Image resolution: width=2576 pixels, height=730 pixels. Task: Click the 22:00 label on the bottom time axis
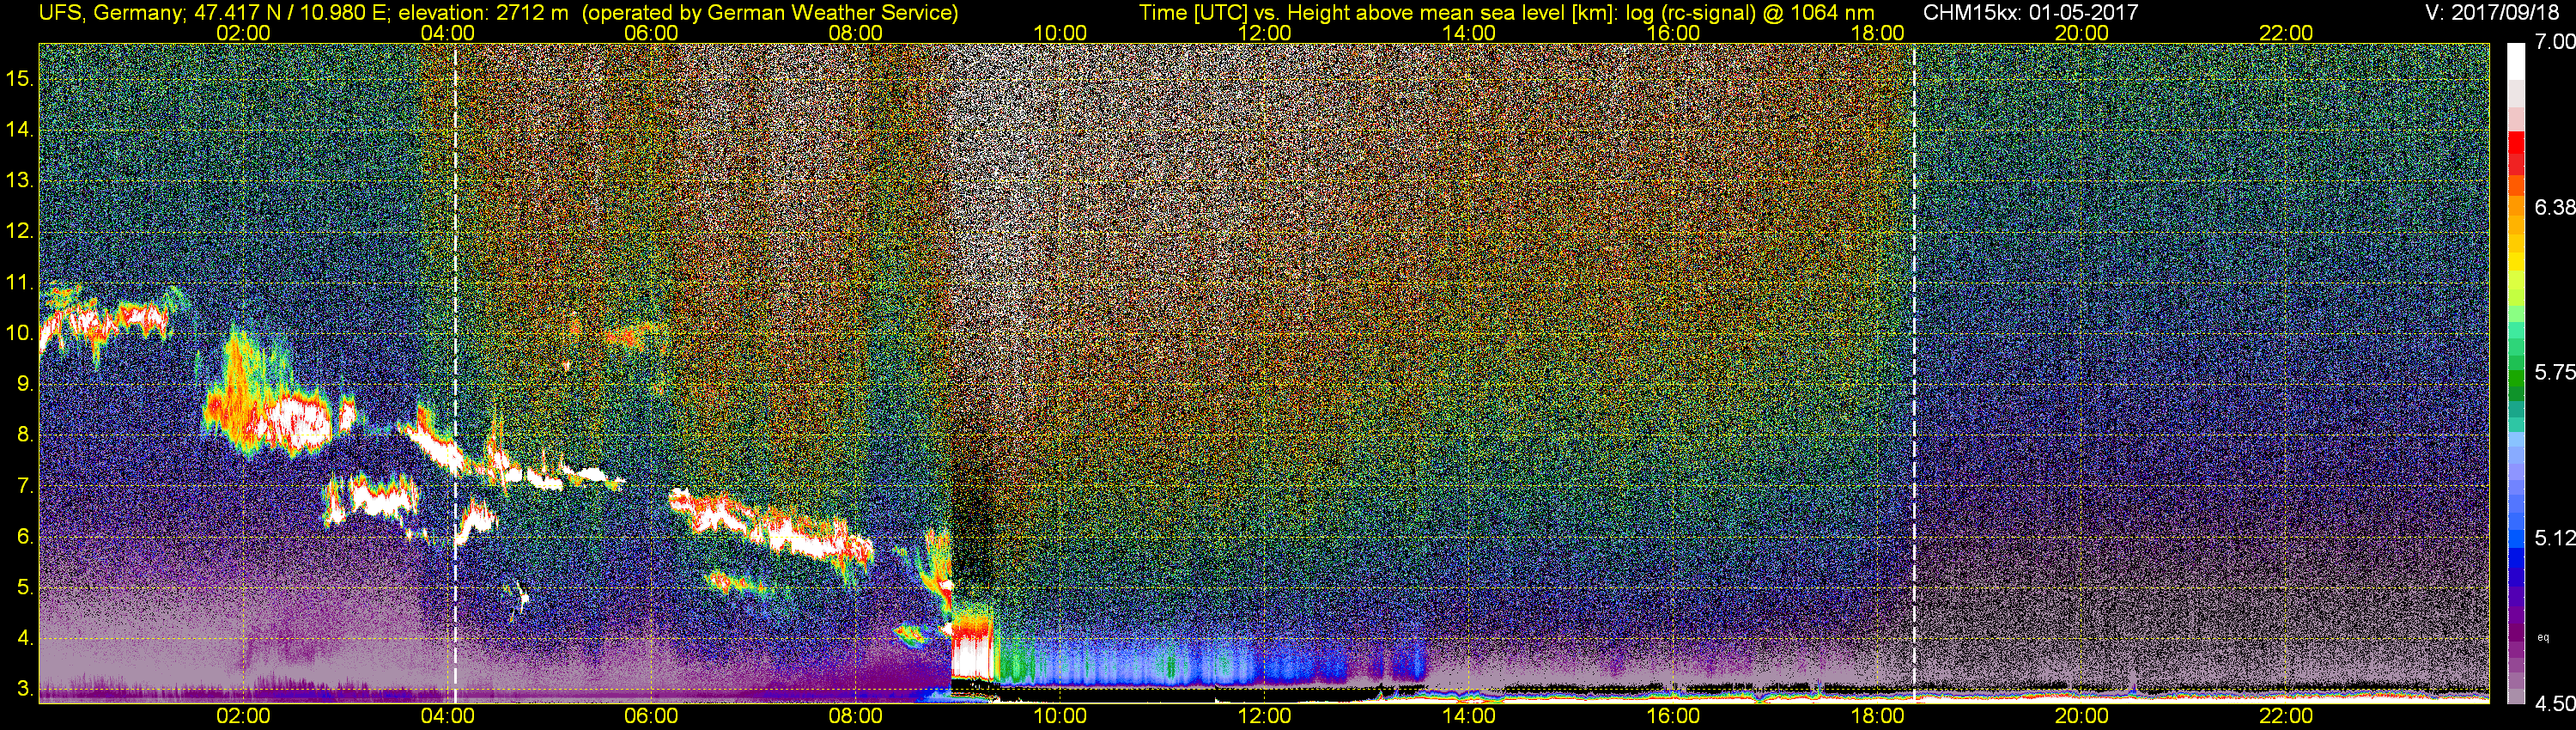pos(2286,716)
